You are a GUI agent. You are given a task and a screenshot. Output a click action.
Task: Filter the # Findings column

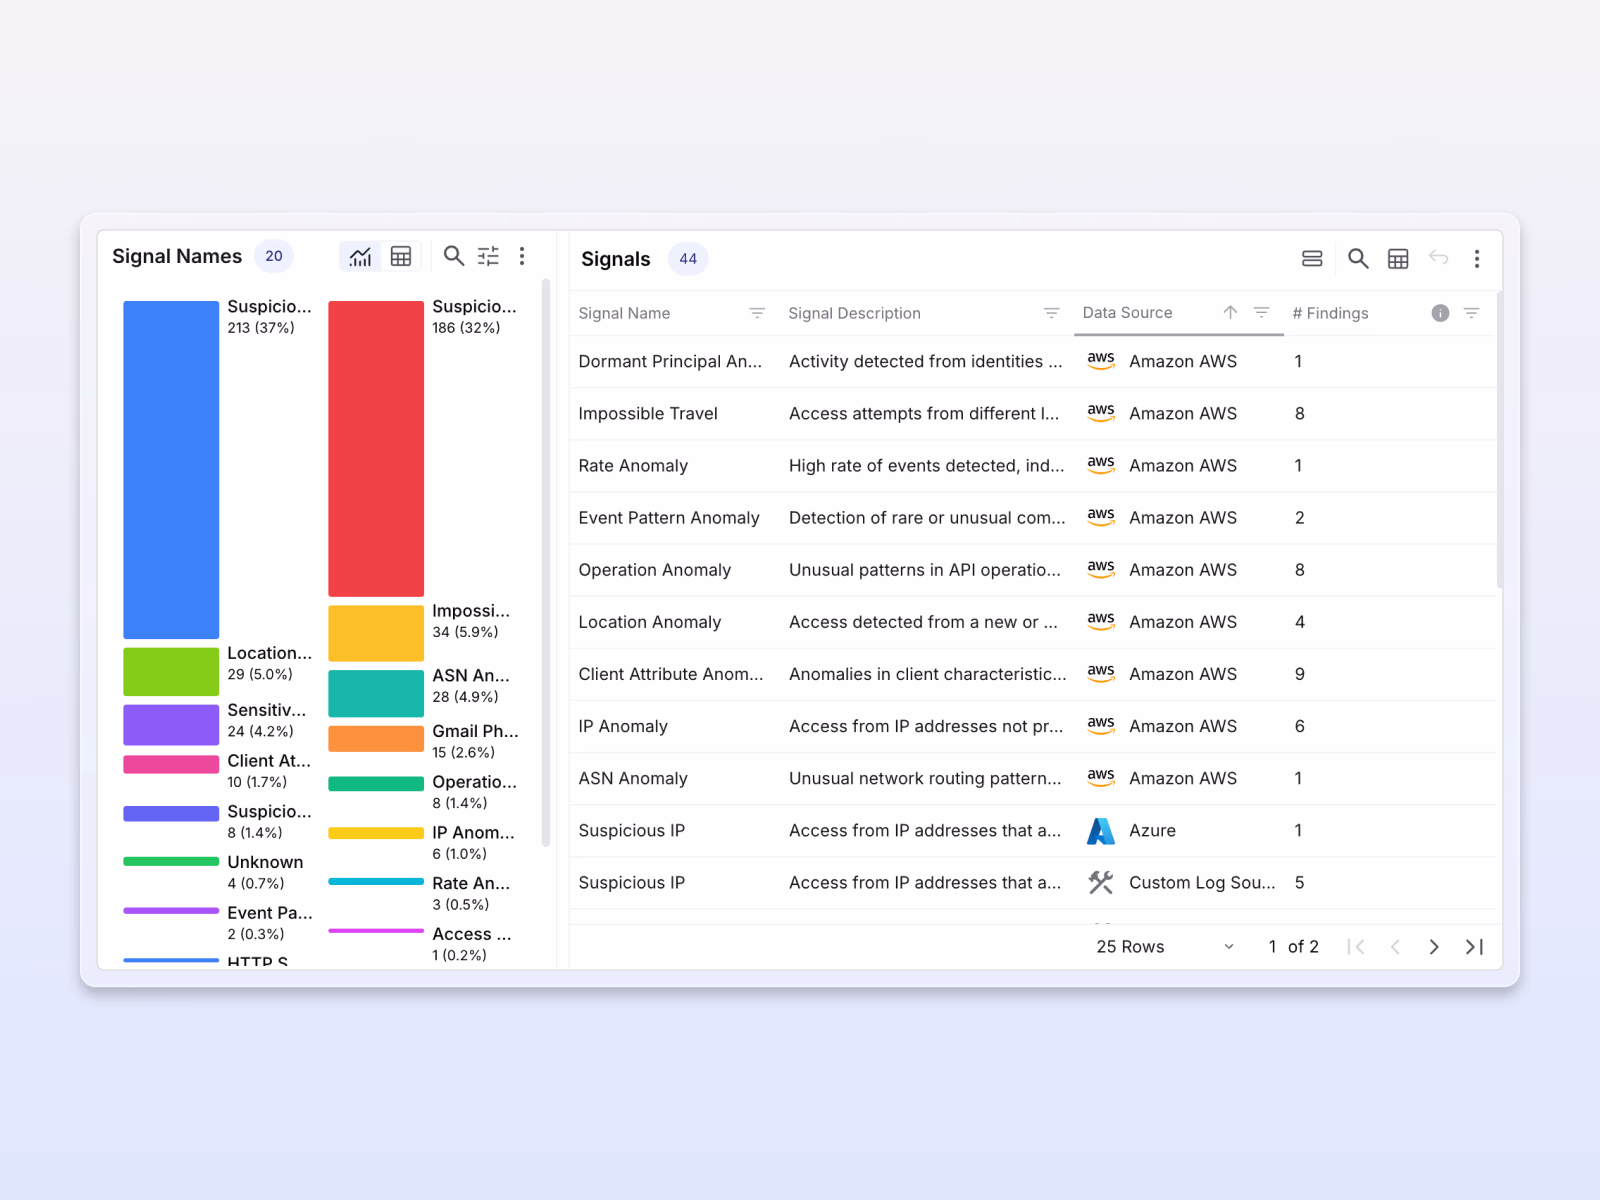pyautogui.click(x=1472, y=313)
